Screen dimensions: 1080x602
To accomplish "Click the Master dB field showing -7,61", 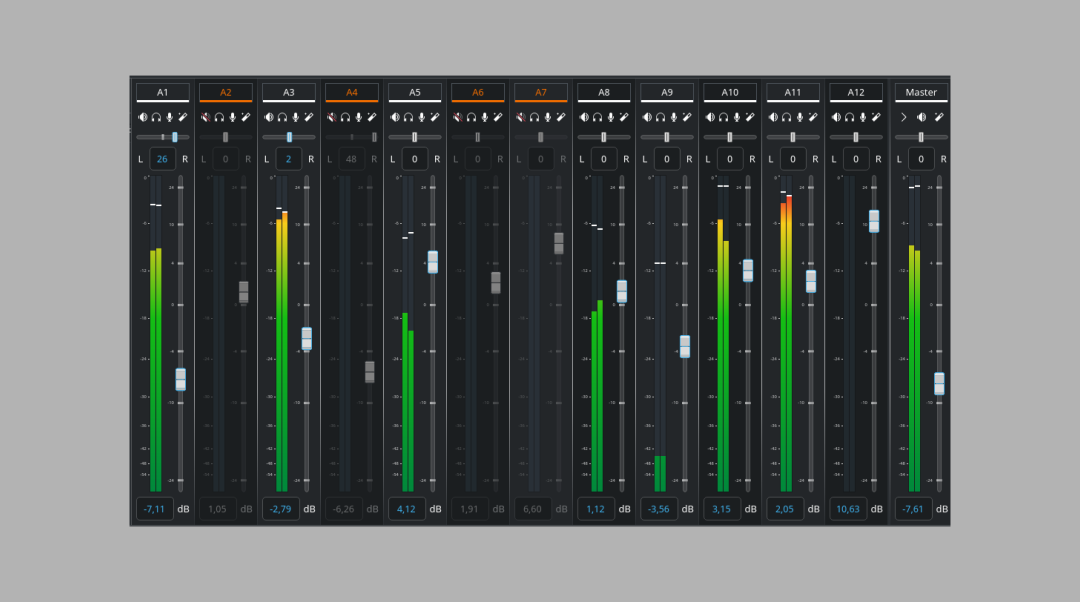I will coord(910,509).
